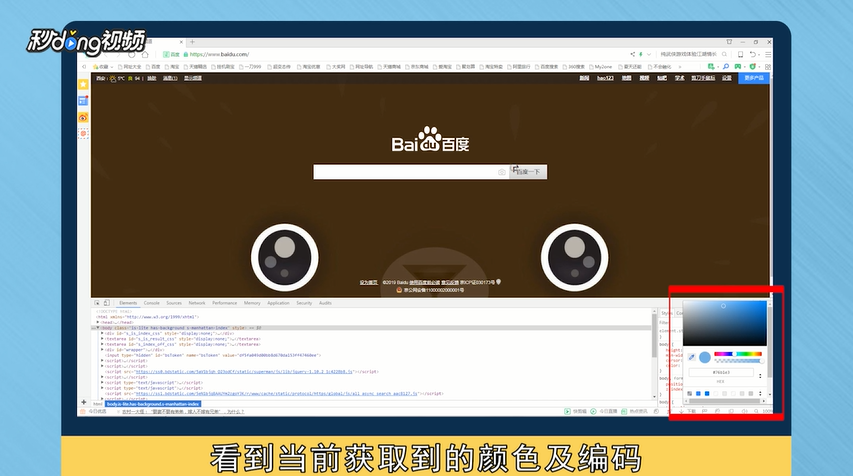
Task: Open the Weibo eye sidebar icon
Action: pyautogui.click(x=83, y=118)
